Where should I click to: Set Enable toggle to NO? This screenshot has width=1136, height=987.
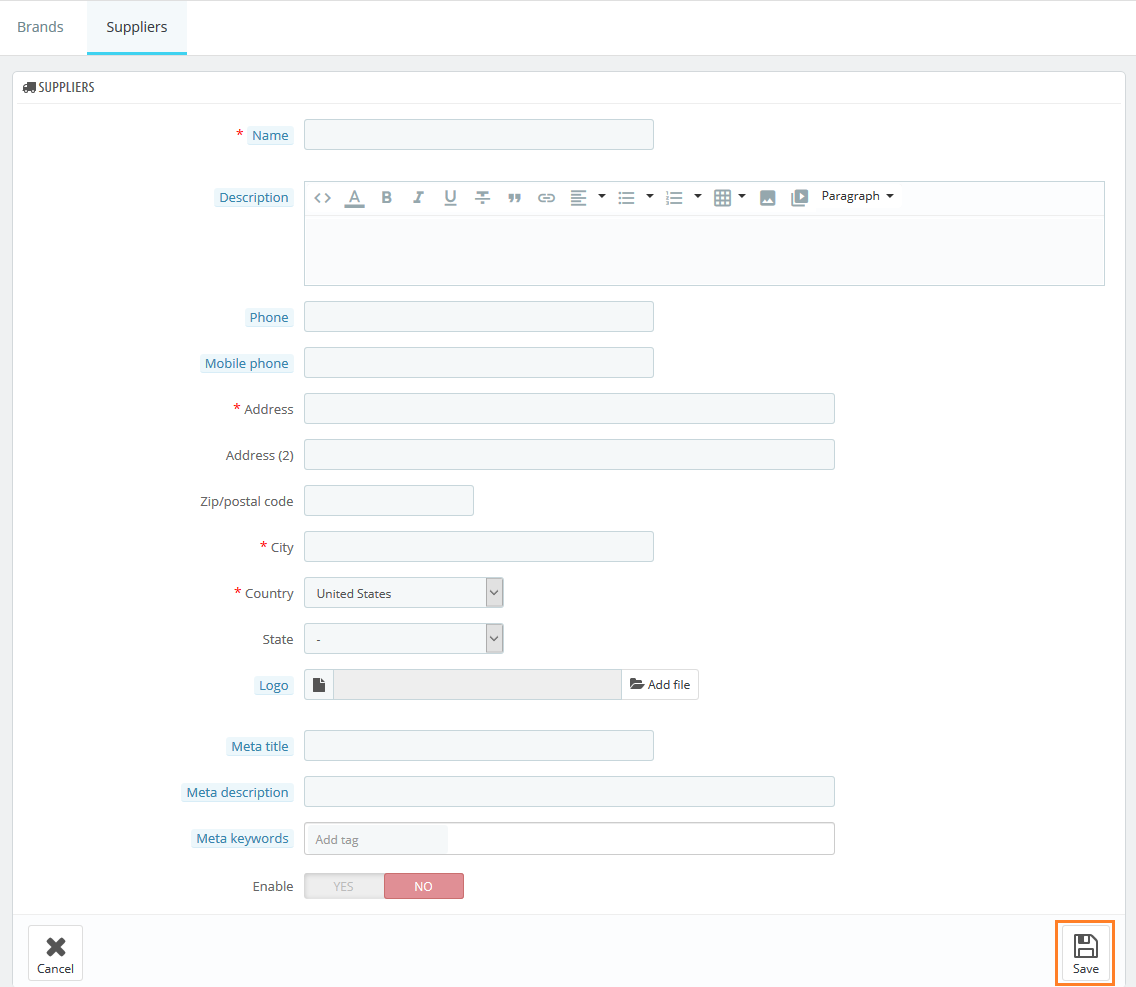[423, 886]
